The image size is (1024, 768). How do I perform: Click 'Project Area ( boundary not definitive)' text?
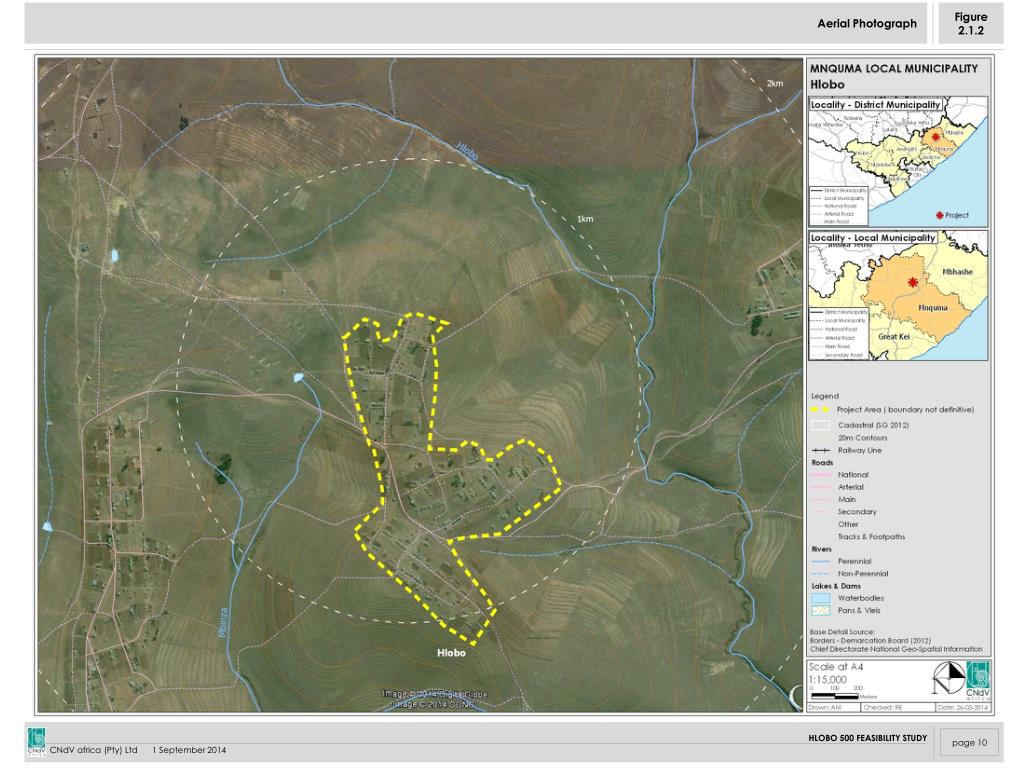coord(905,409)
